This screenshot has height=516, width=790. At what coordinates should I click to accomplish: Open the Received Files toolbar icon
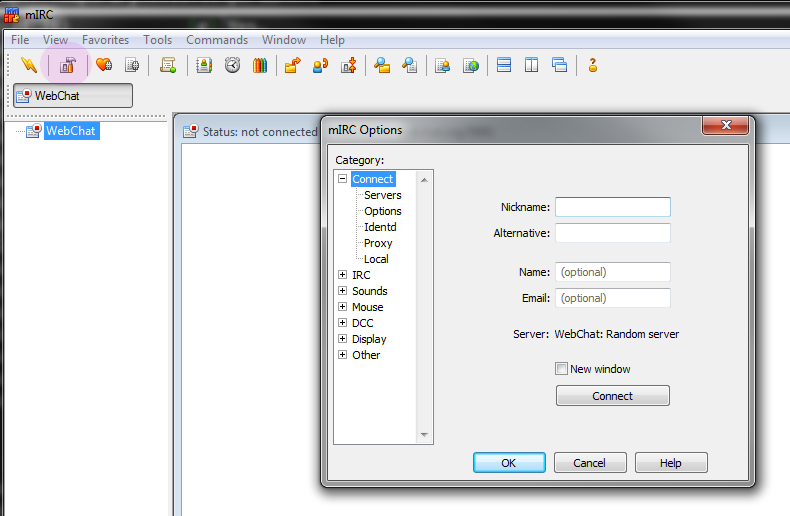[382, 65]
